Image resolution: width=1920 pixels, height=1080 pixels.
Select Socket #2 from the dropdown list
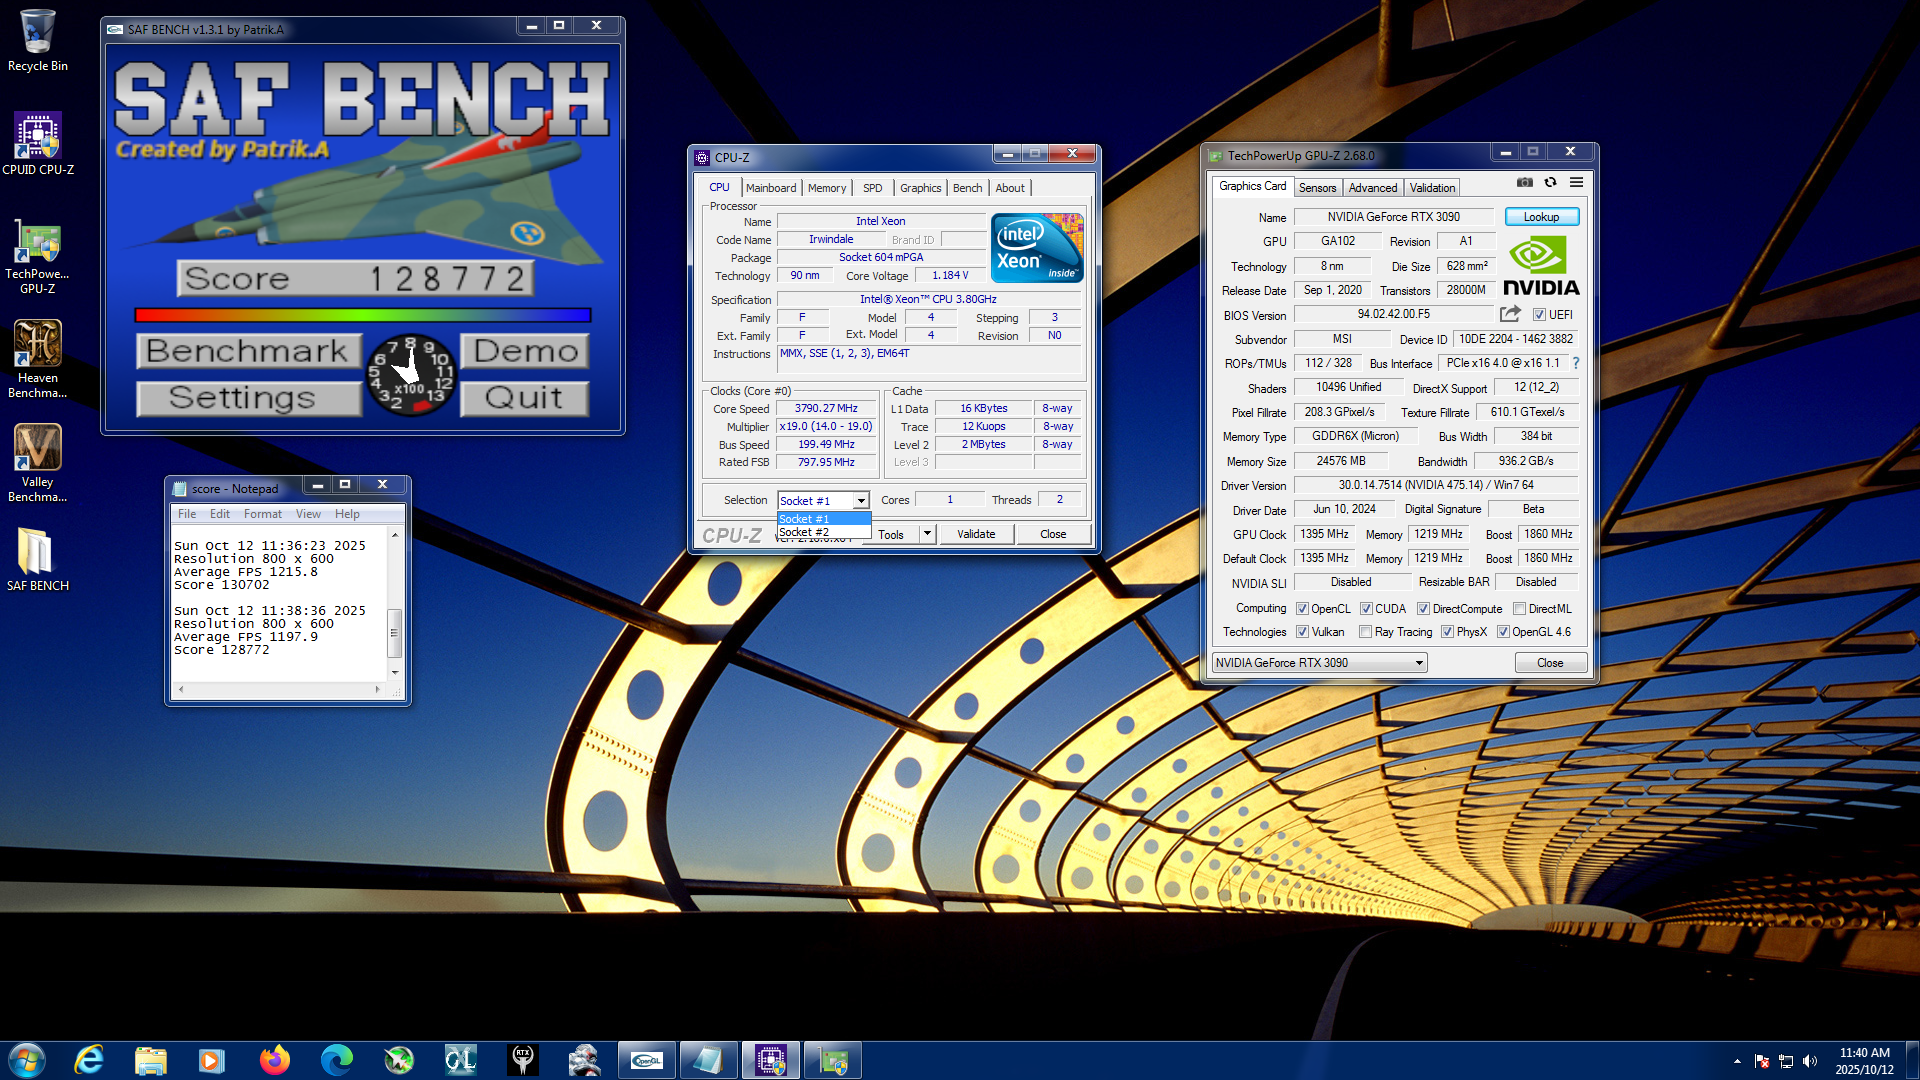[804, 532]
